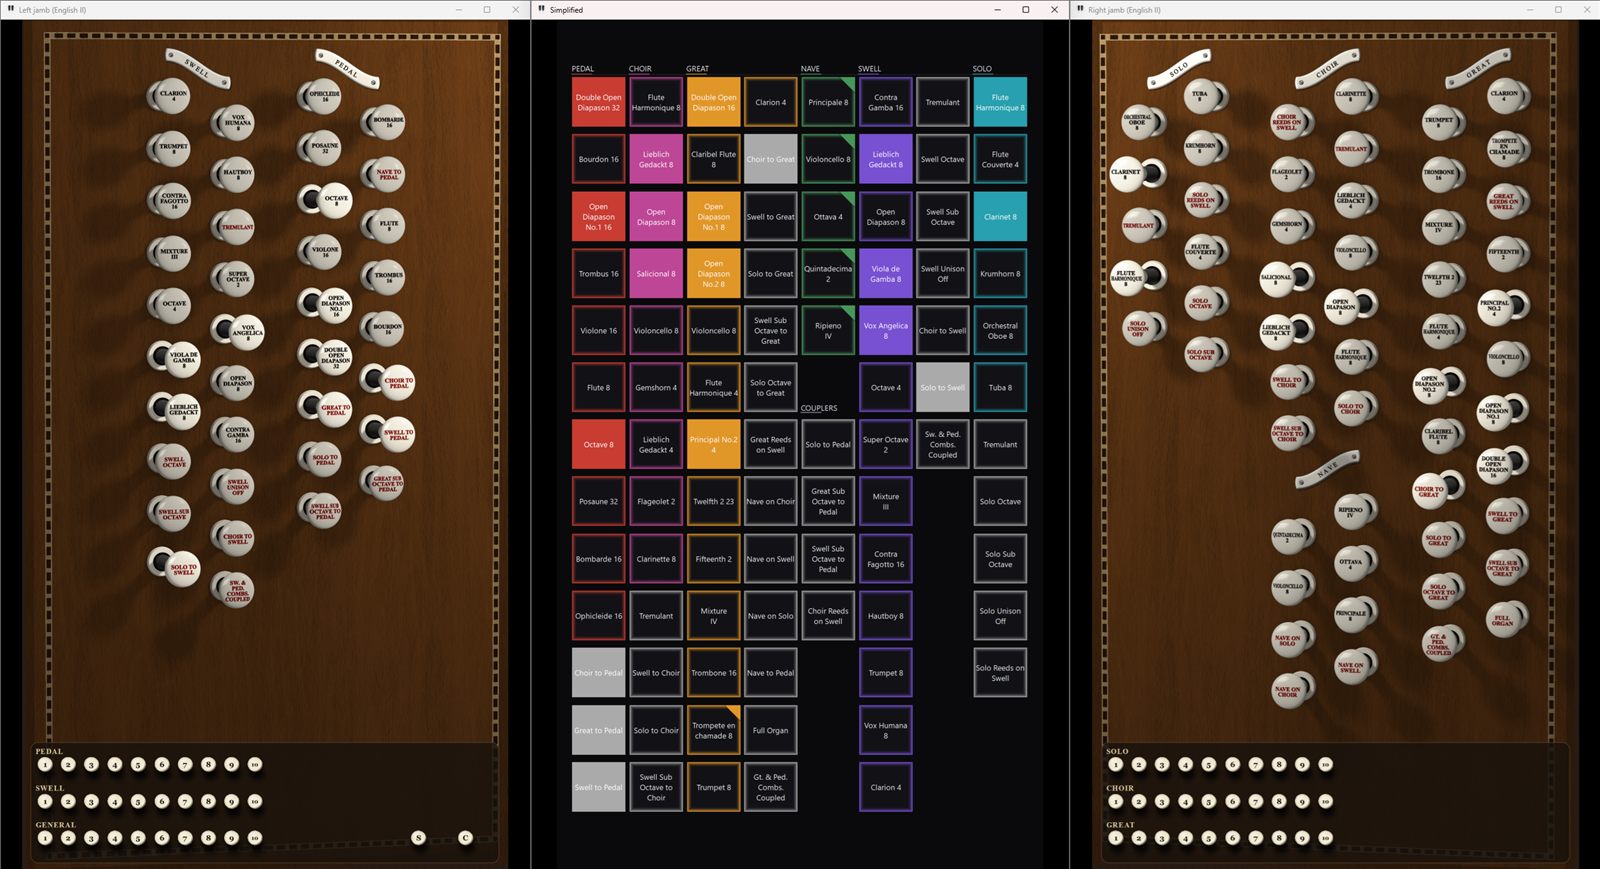Switch off Salicional 8 in the Simplified window
This screenshot has height=869, width=1600.
pyautogui.click(x=656, y=273)
